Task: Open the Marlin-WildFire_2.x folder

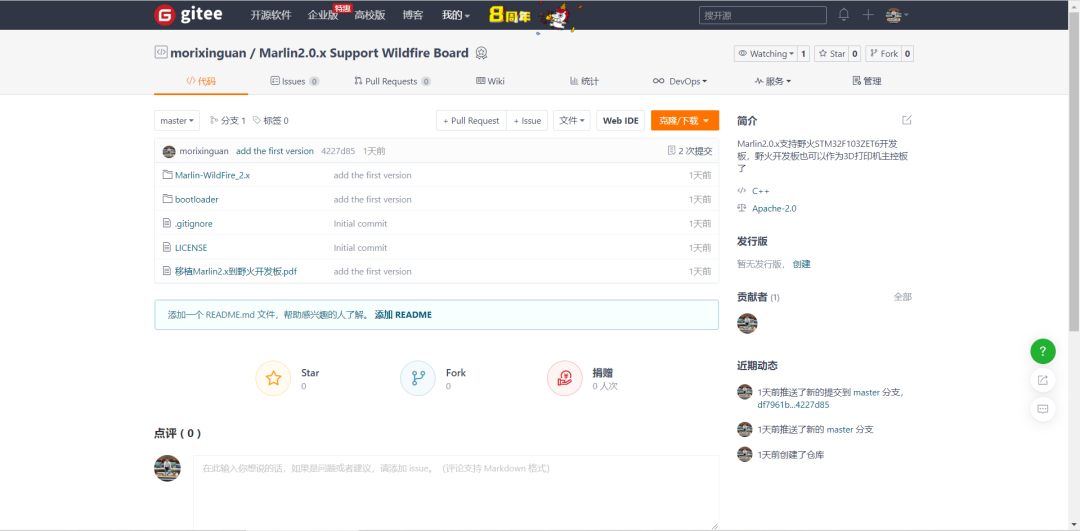Action: 212,175
